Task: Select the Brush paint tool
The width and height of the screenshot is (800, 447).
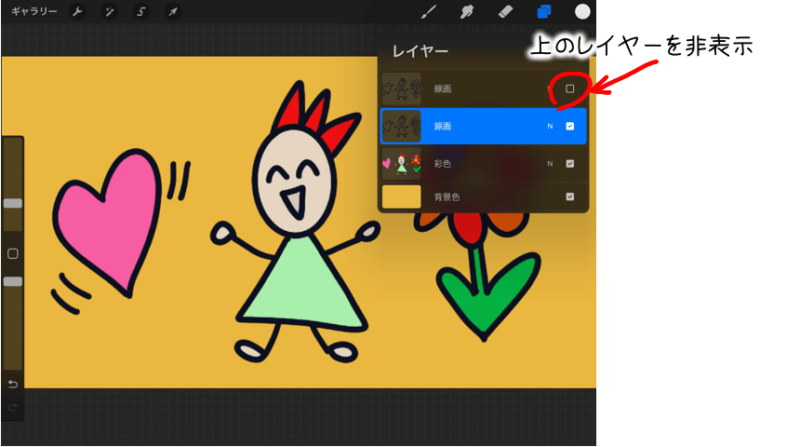Action: click(x=429, y=11)
